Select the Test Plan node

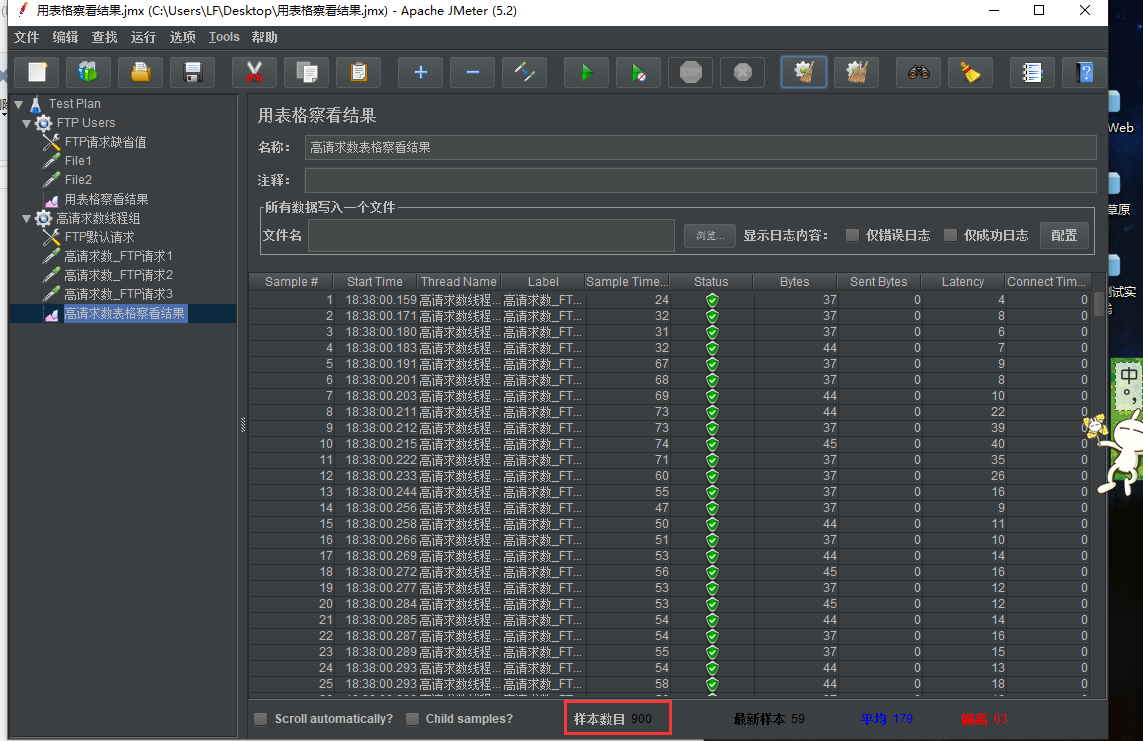(x=74, y=103)
